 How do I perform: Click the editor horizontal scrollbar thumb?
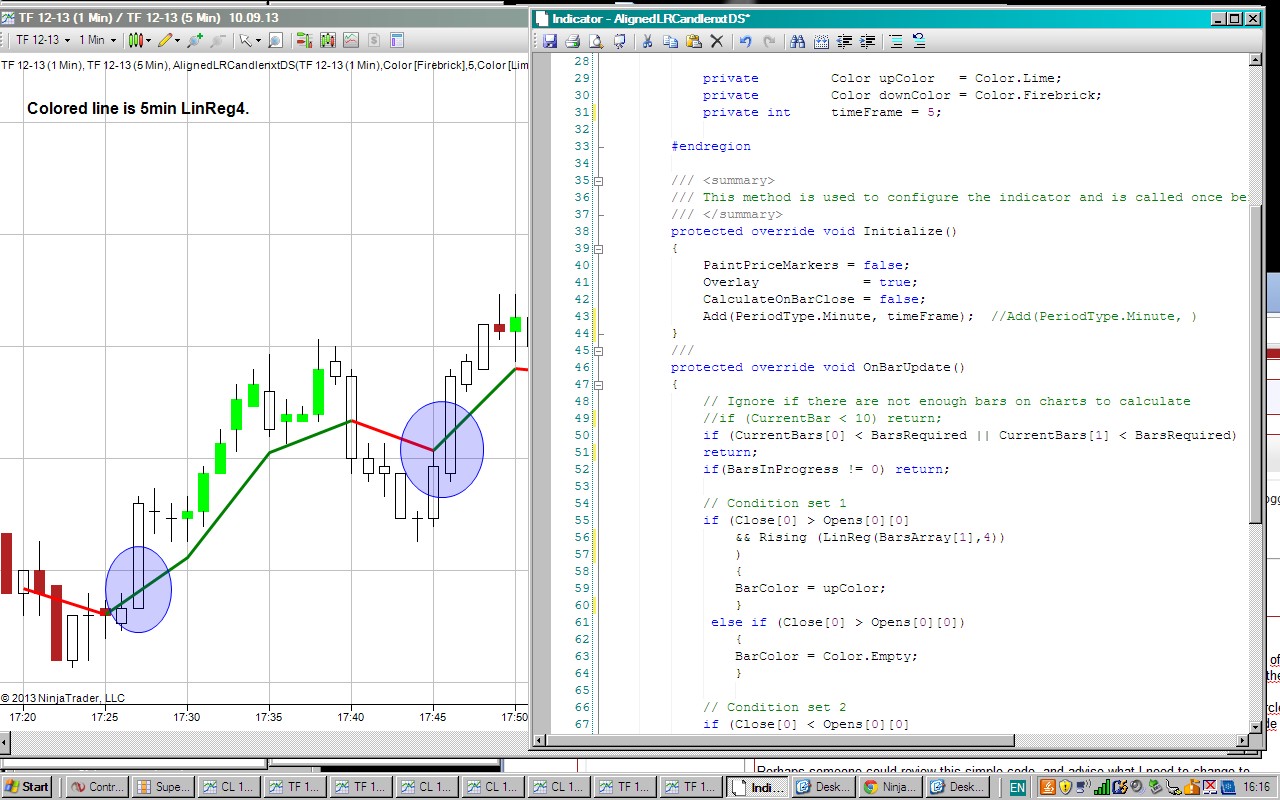point(781,740)
